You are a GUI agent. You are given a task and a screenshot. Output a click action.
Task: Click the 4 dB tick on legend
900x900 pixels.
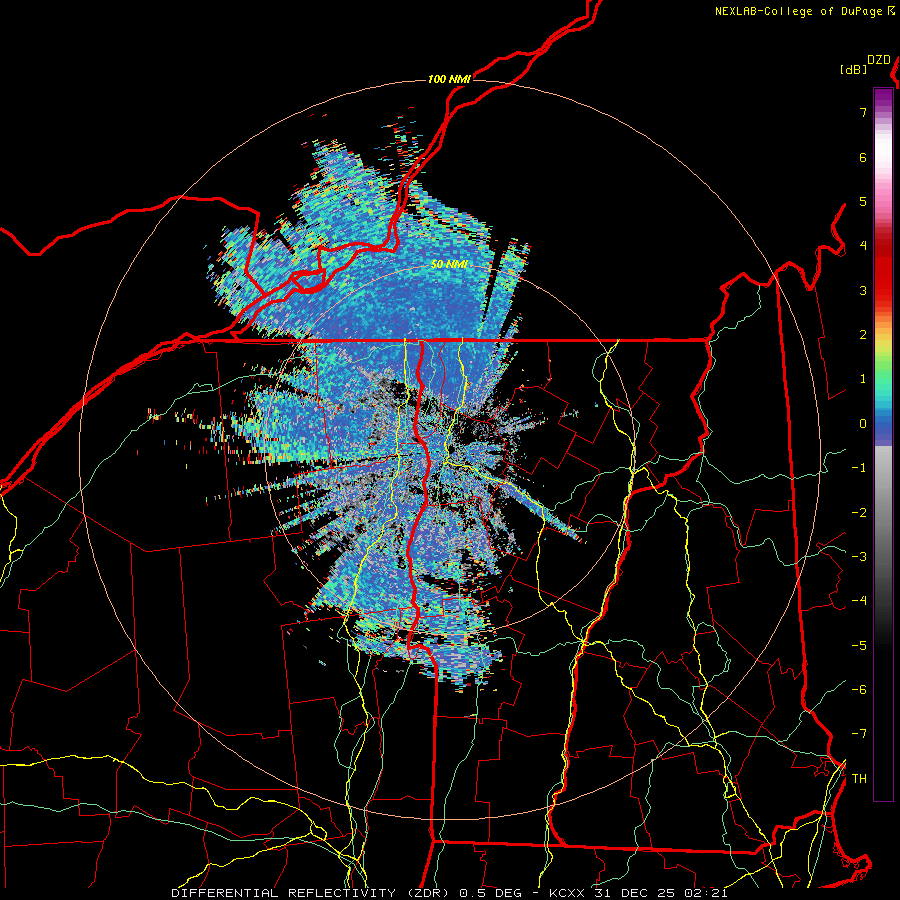(863, 246)
